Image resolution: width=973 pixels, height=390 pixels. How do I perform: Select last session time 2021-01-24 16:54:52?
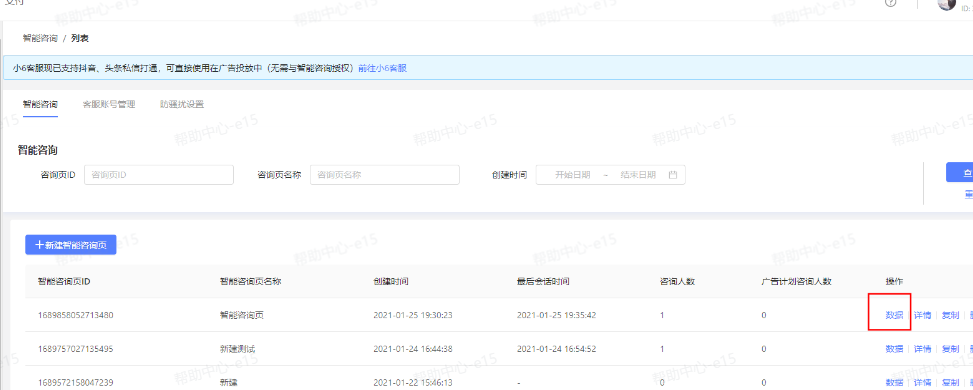[557, 349]
